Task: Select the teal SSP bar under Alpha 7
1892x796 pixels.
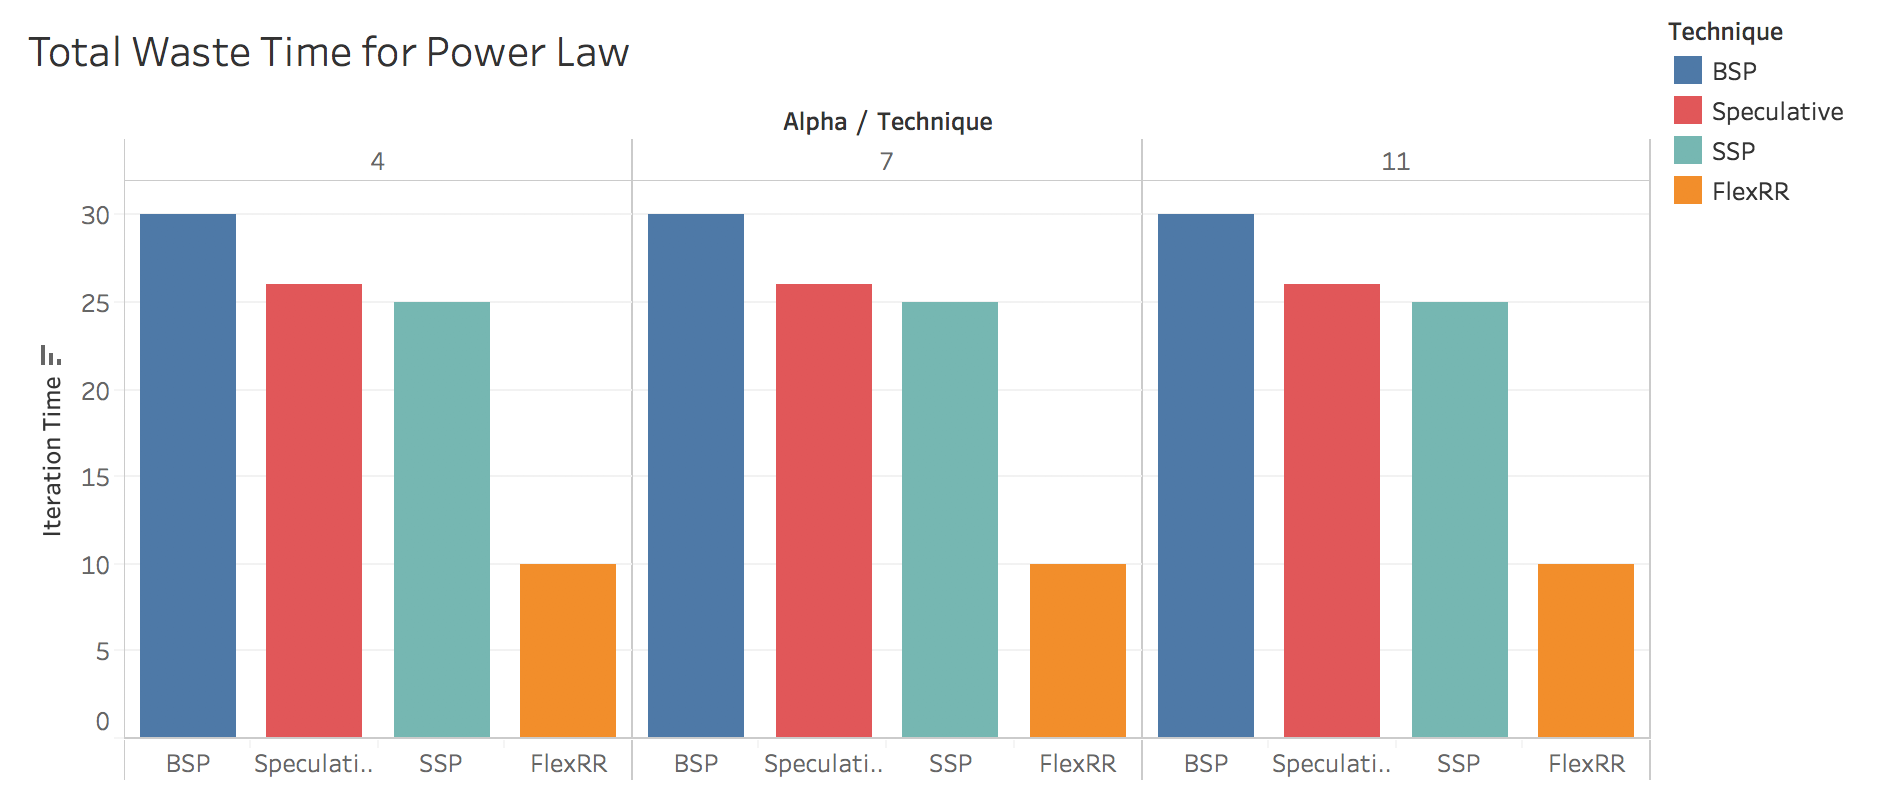Action: (949, 520)
